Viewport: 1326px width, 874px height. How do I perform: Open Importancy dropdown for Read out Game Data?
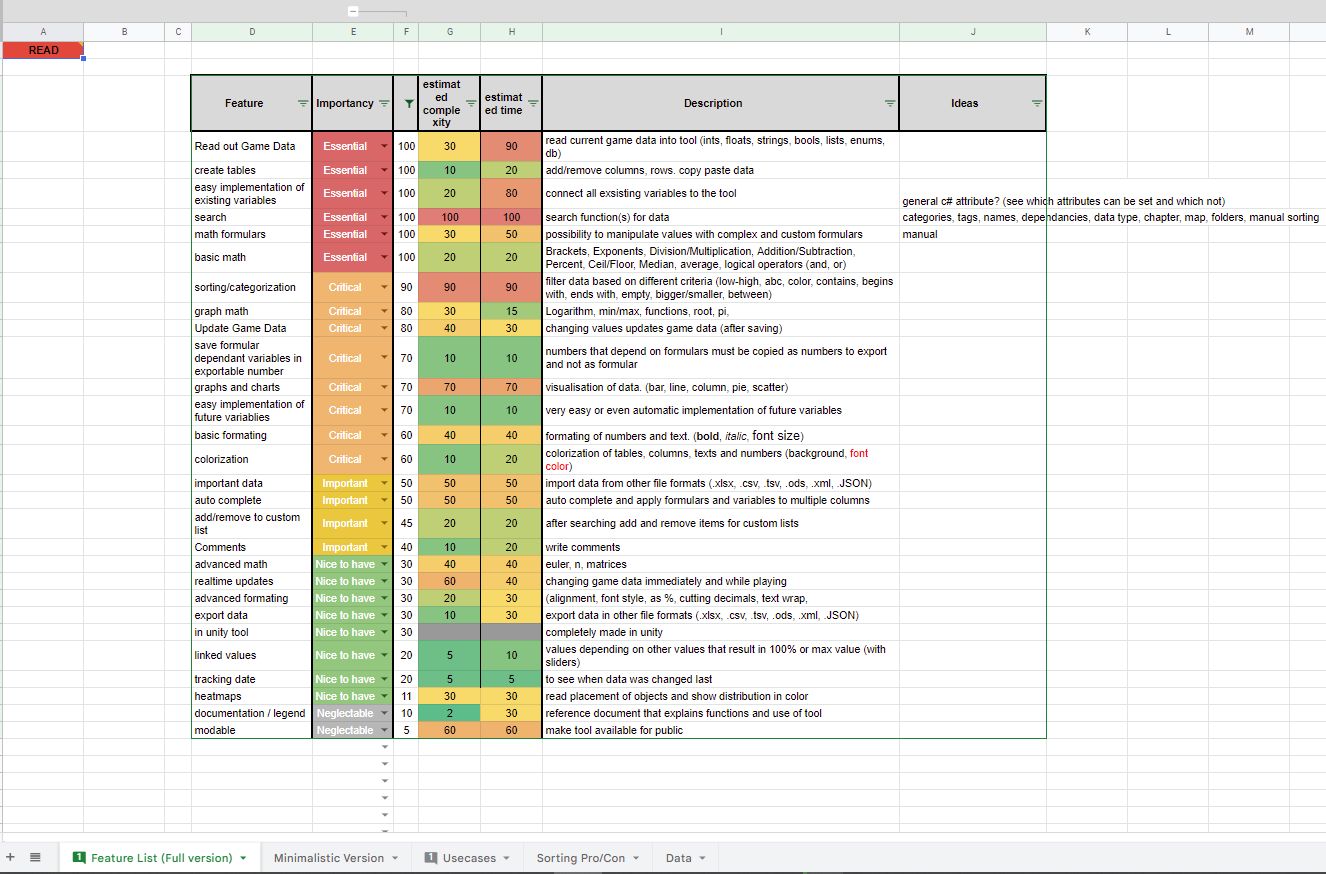pyautogui.click(x=385, y=146)
